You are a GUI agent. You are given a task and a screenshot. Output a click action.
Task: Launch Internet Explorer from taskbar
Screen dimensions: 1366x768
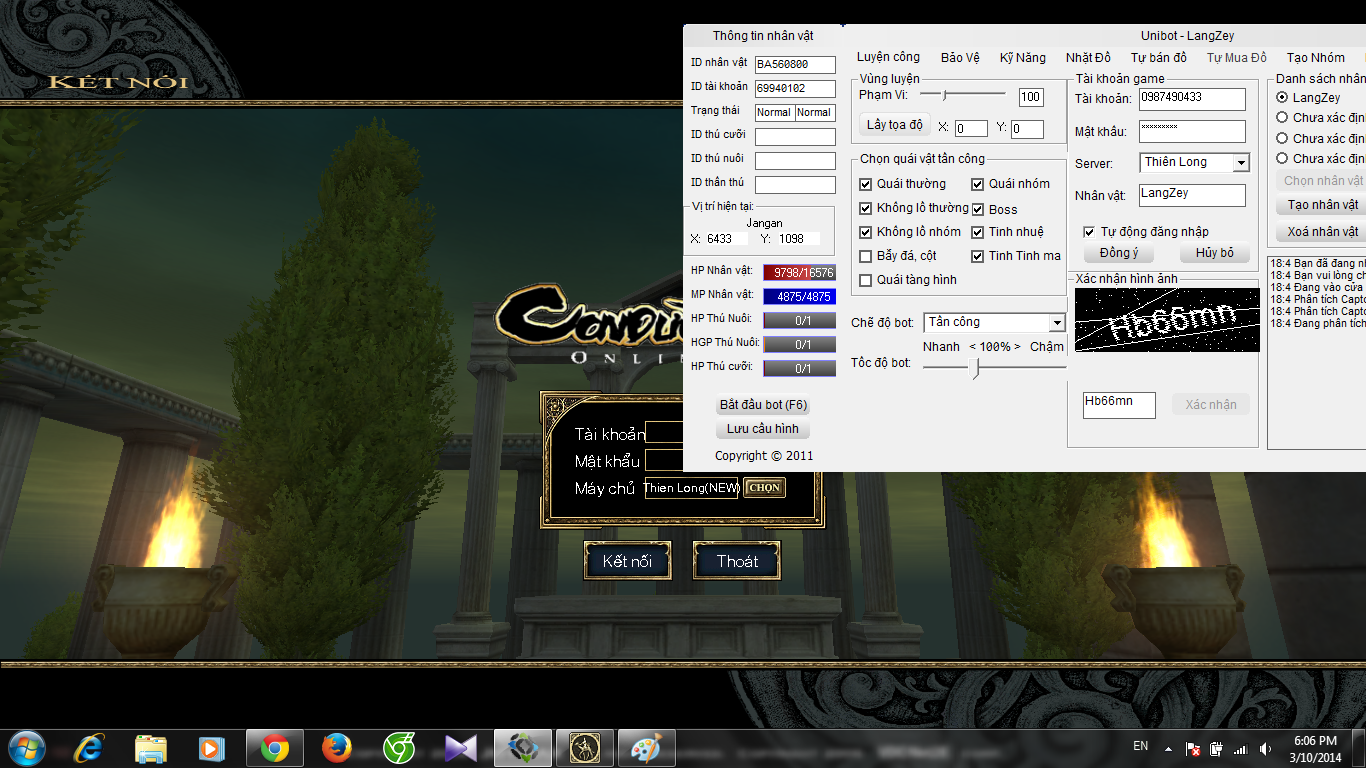[x=88, y=747]
